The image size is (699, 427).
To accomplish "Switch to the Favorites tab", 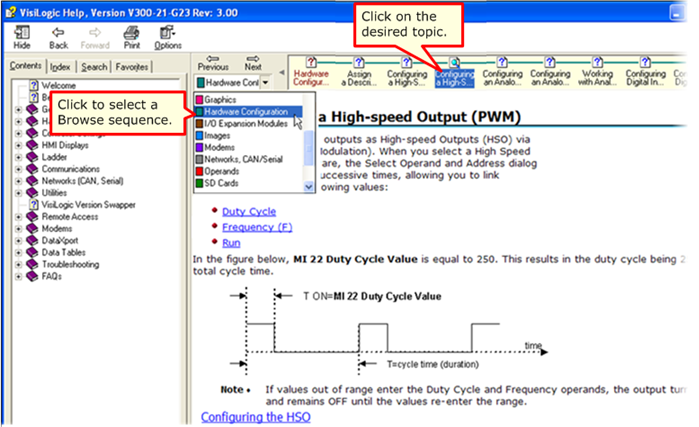I will click(132, 67).
